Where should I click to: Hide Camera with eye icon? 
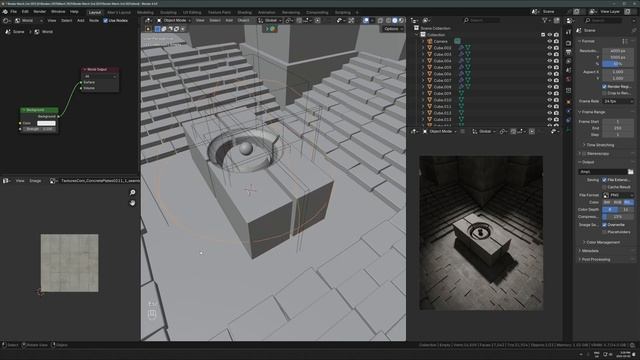[549, 41]
